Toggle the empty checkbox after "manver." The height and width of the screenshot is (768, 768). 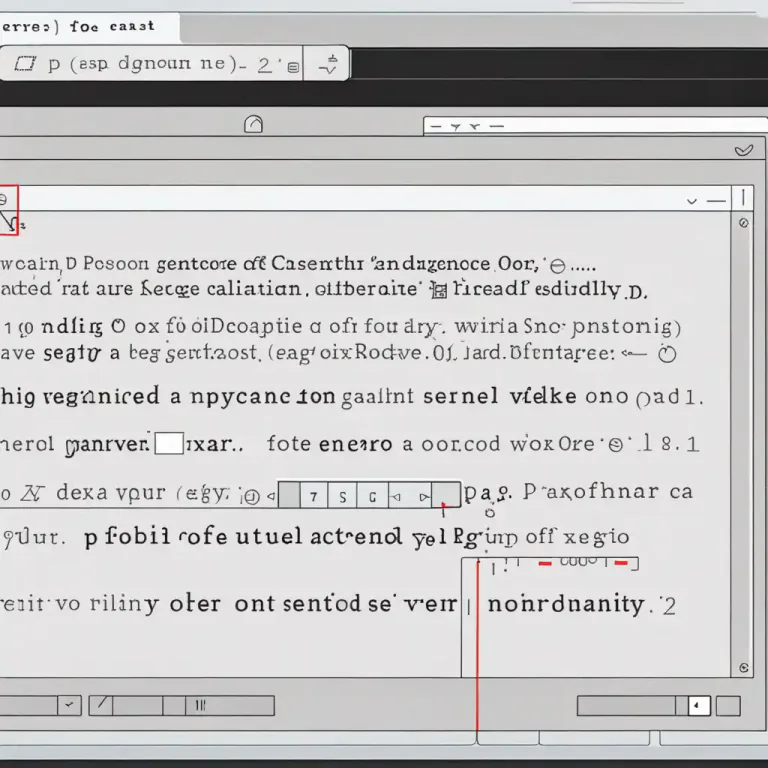coord(169,443)
